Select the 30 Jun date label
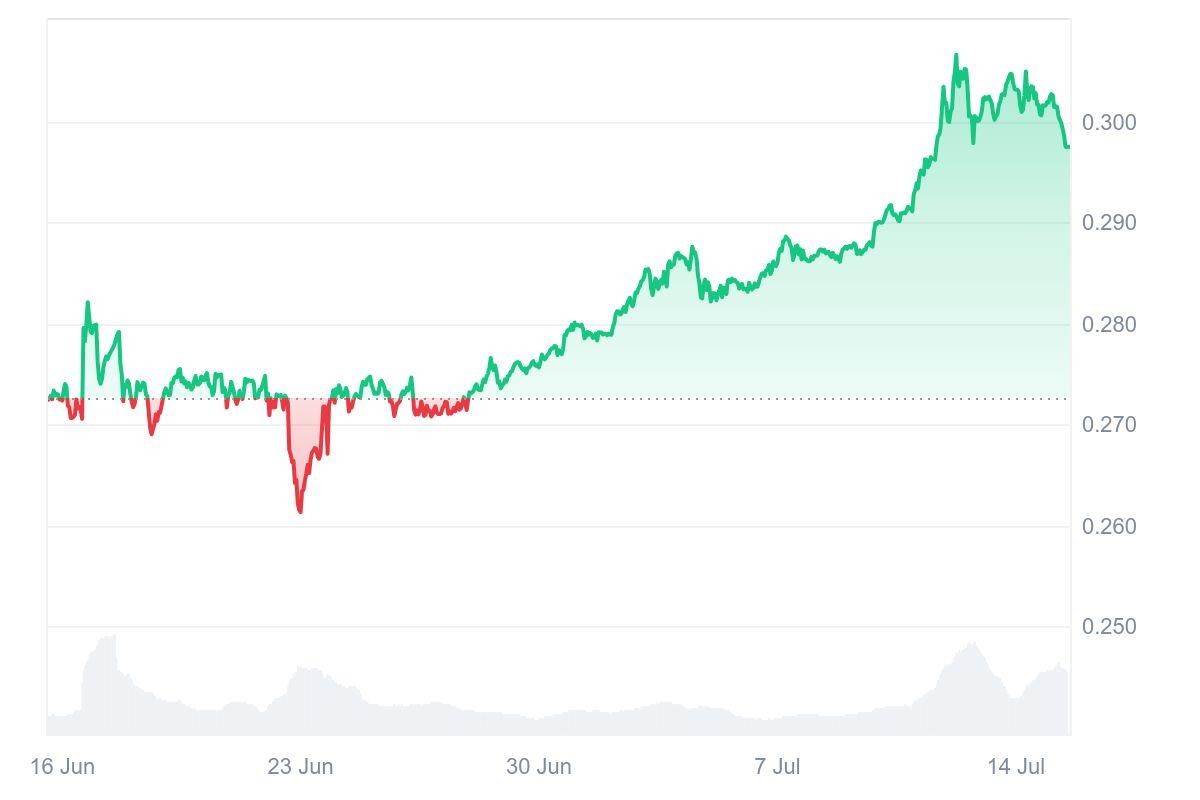This screenshot has height=800, width=1200. click(x=539, y=767)
